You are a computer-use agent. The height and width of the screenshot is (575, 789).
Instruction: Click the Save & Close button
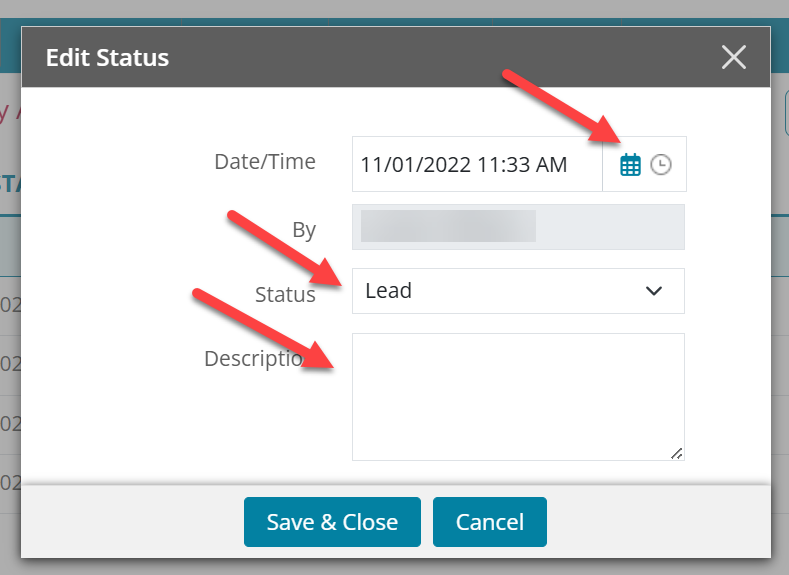(x=332, y=522)
